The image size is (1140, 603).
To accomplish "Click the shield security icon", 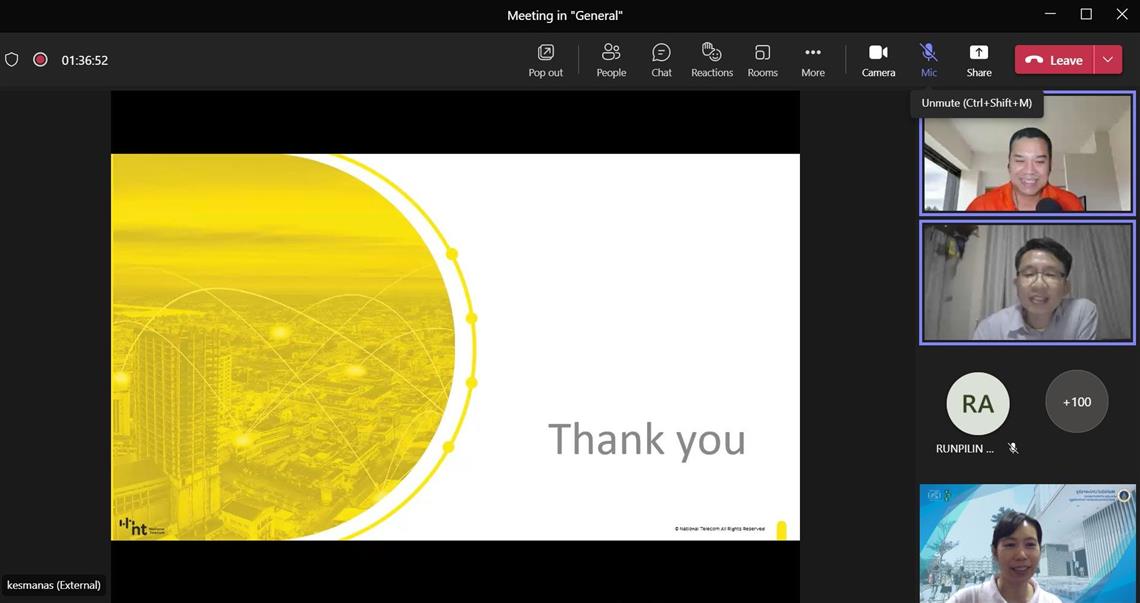I will click(12, 60).
